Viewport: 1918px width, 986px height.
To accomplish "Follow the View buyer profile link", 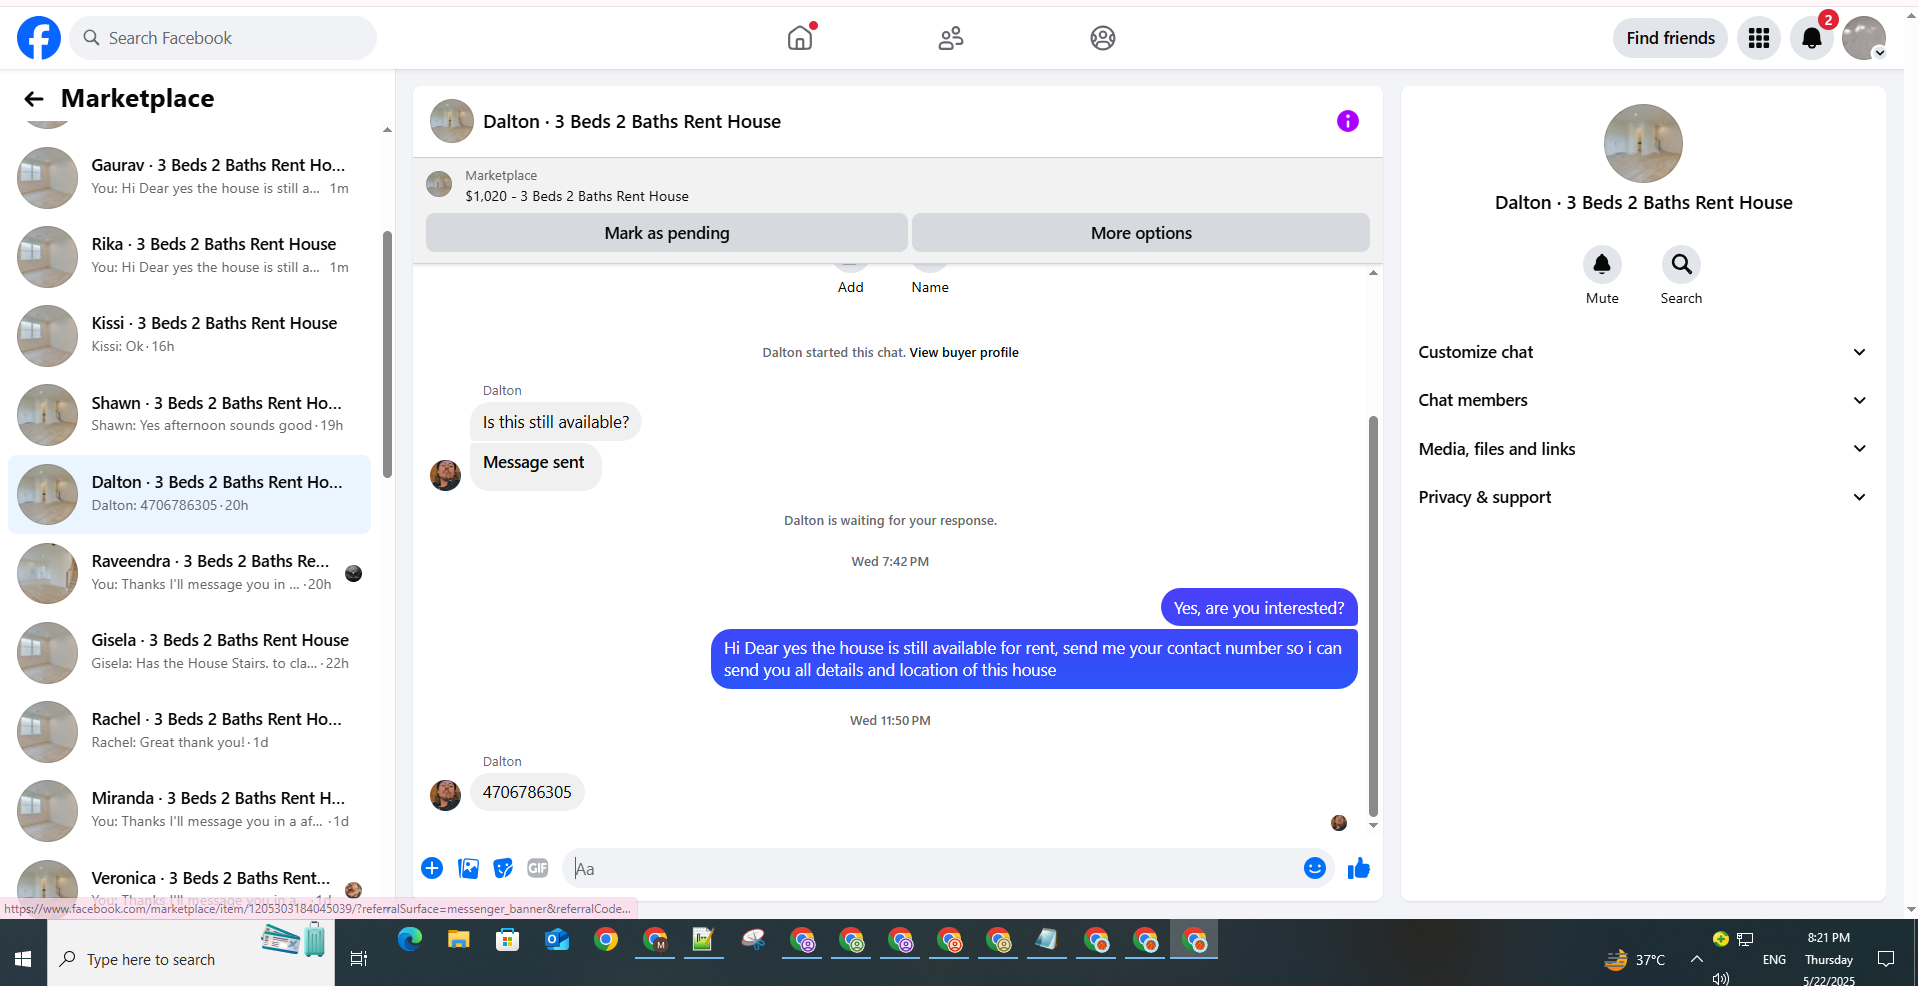I will (964, 352).
